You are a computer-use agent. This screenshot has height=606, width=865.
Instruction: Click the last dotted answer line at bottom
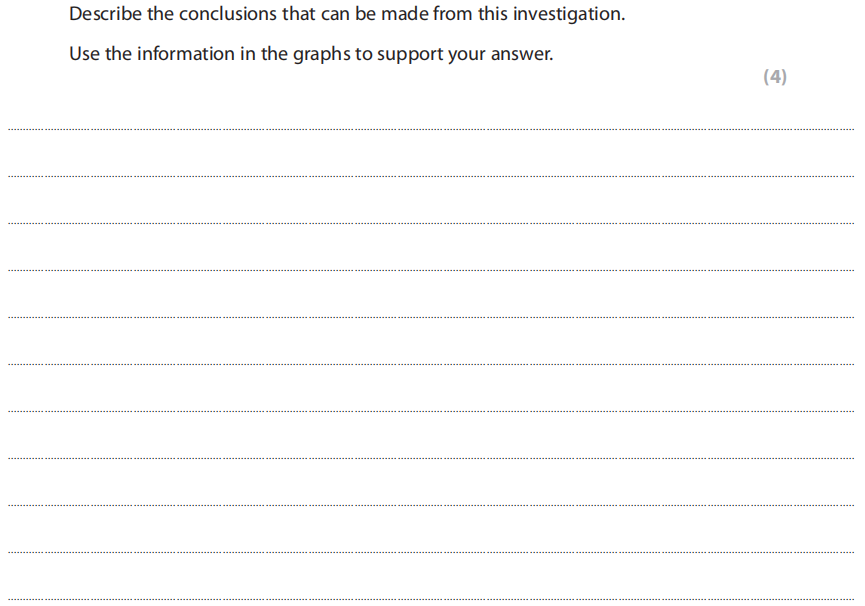[430, 599]
